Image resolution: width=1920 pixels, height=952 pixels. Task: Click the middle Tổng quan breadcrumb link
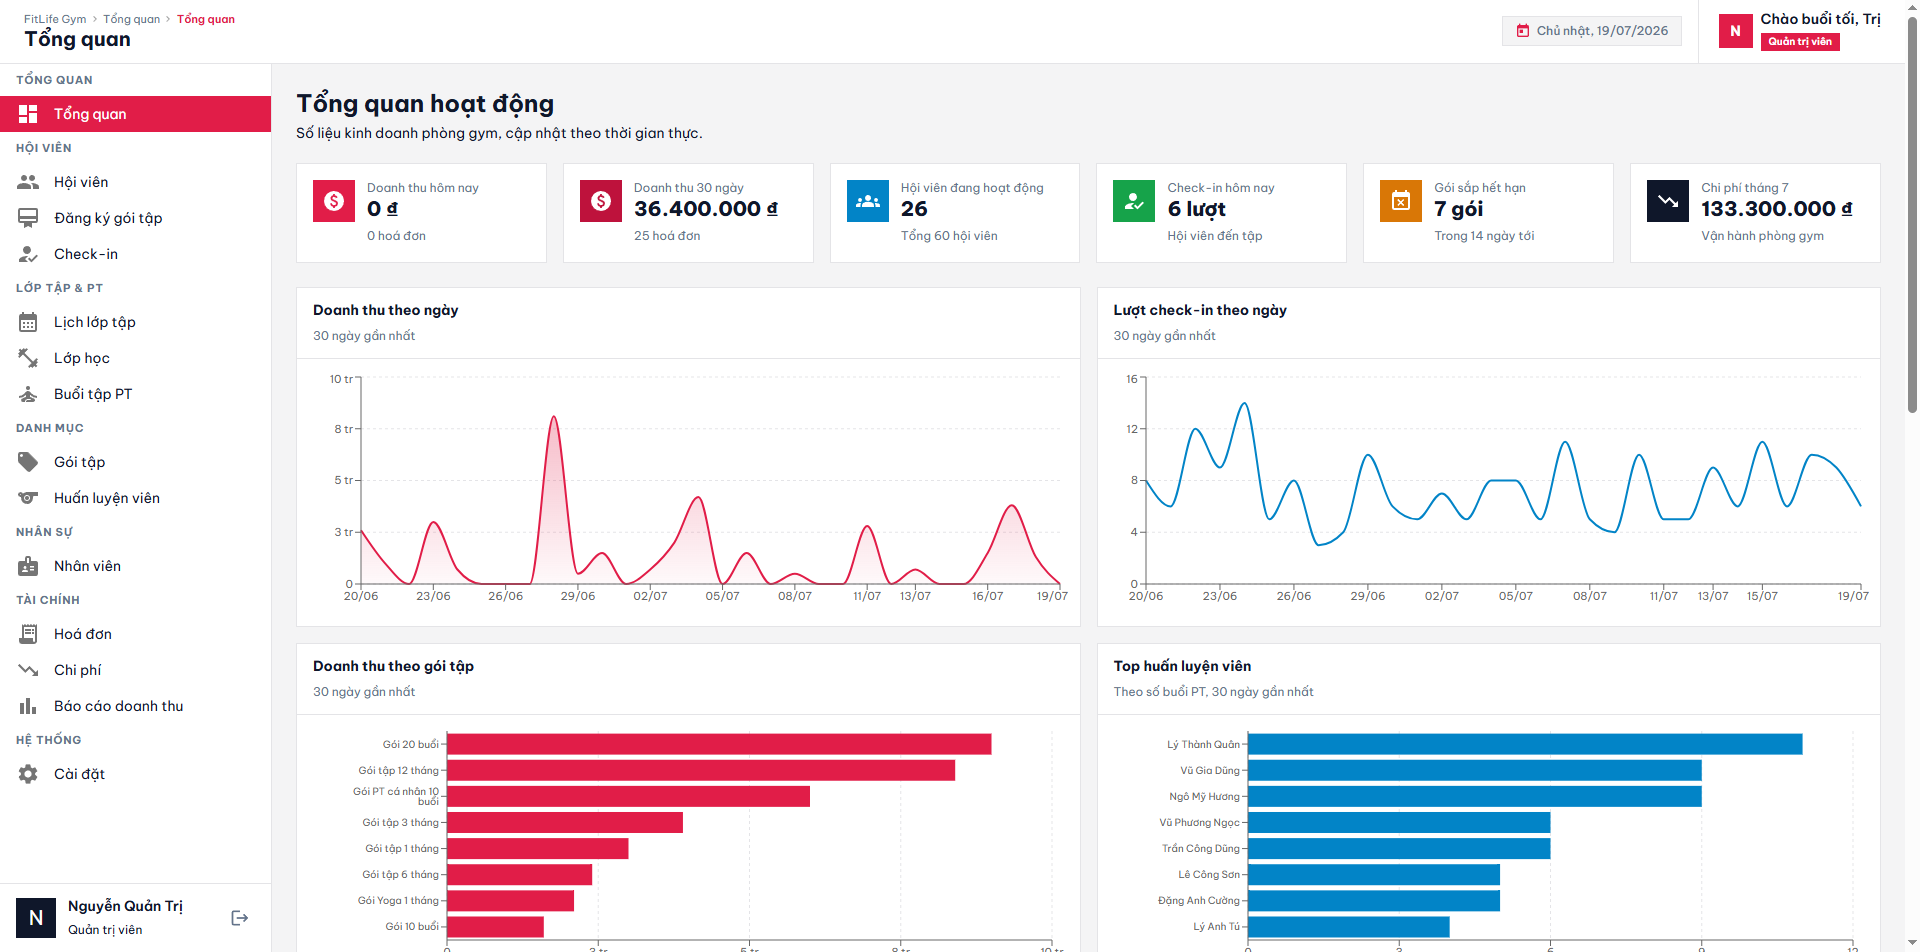132,19
